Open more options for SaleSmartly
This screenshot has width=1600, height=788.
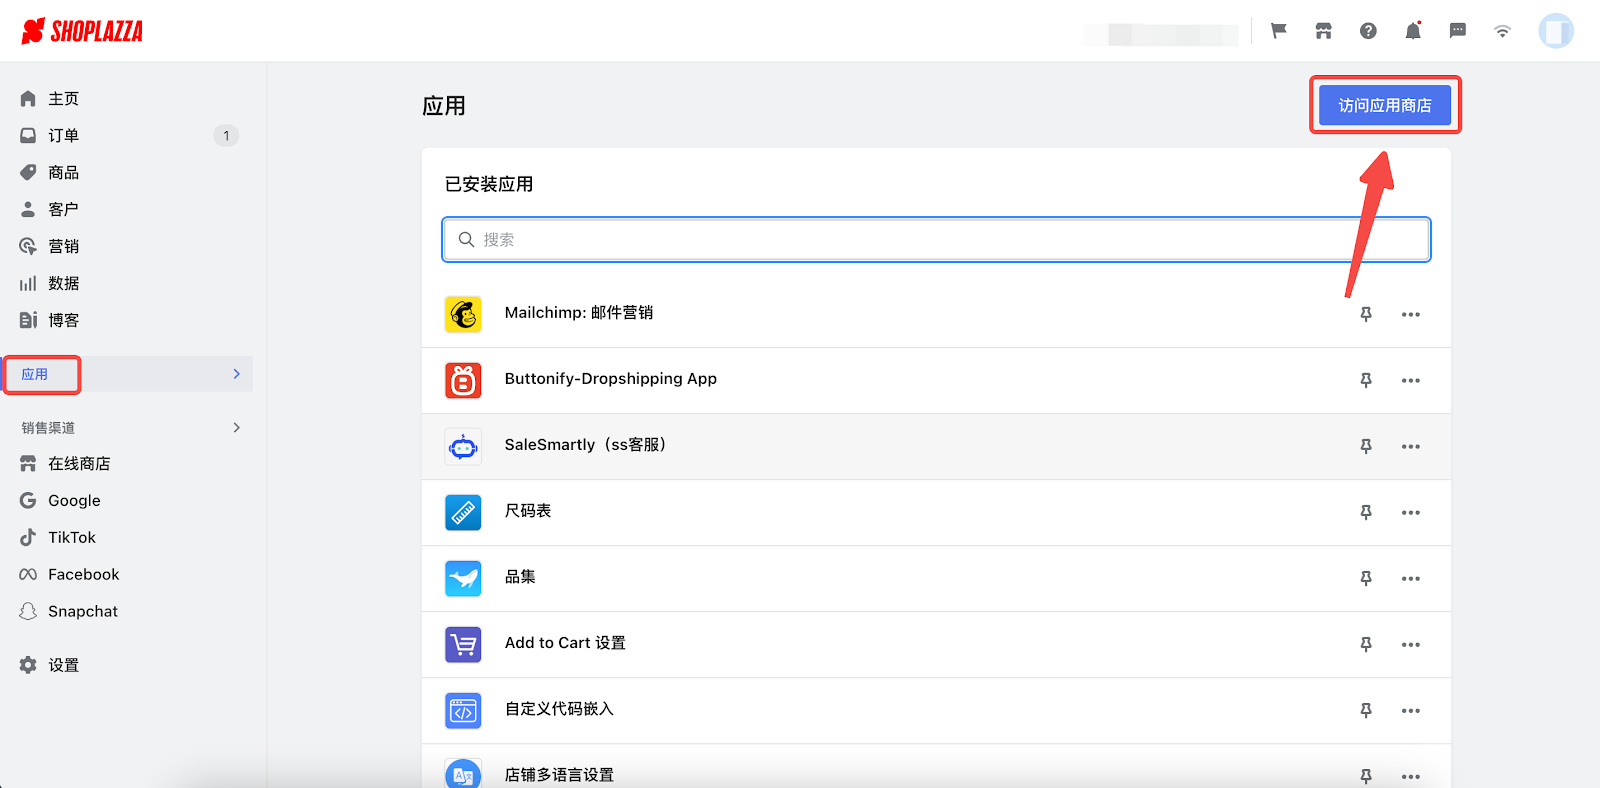[x=1411, y=446]
